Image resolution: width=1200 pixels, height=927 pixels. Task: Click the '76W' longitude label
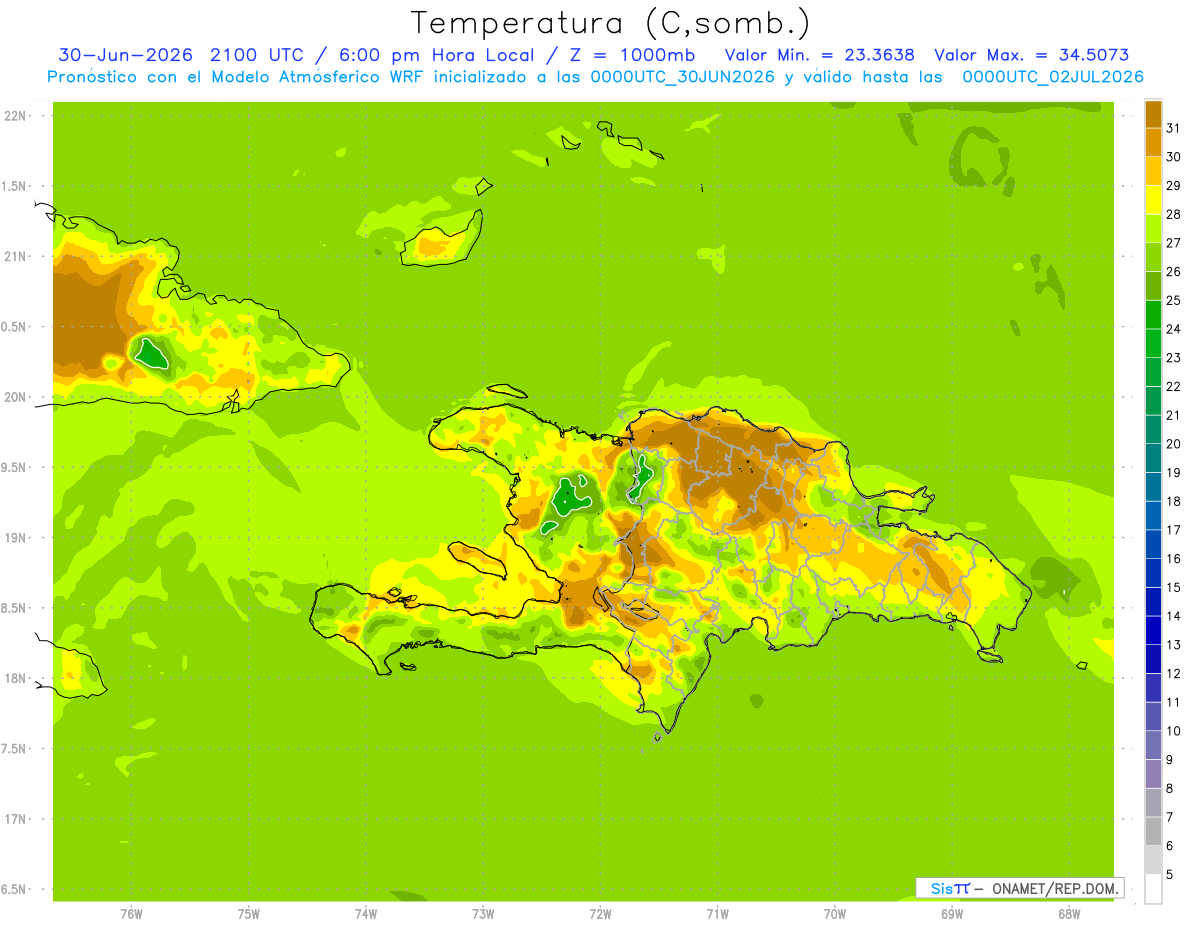click(131, 914)
